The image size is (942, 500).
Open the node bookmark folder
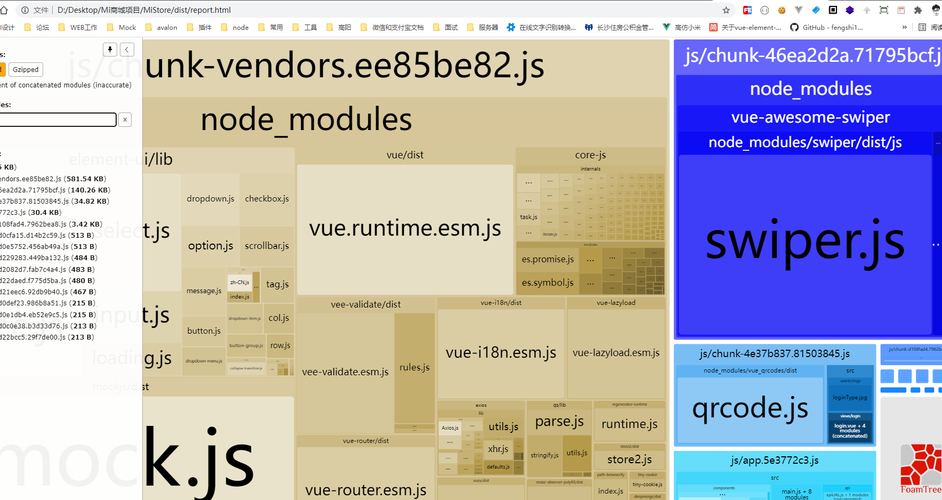[234, 27]
